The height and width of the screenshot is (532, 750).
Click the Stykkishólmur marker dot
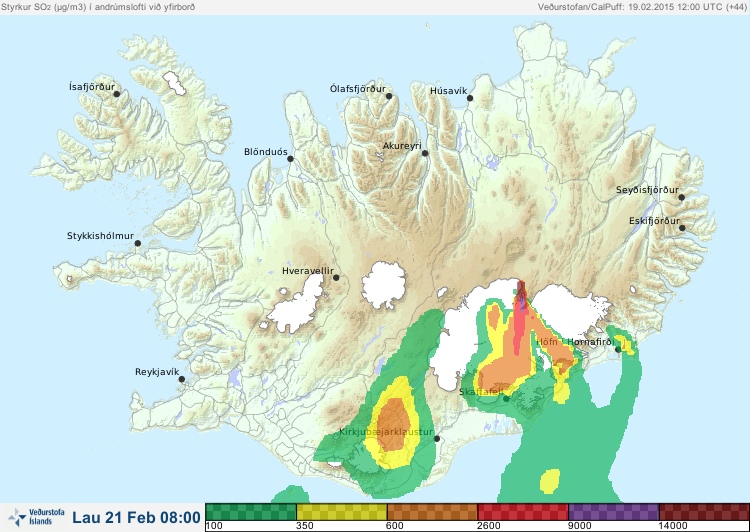pos(138,243)
